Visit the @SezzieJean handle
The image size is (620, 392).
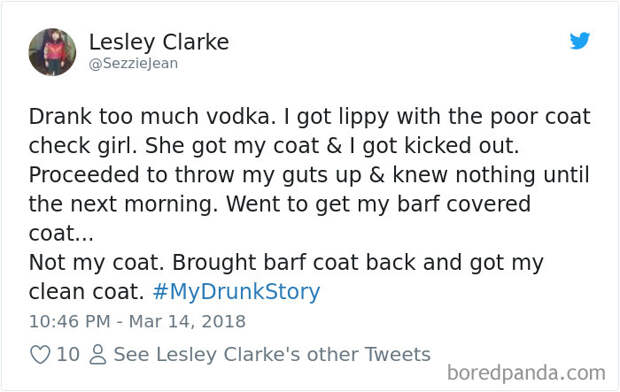click(133, 63)
